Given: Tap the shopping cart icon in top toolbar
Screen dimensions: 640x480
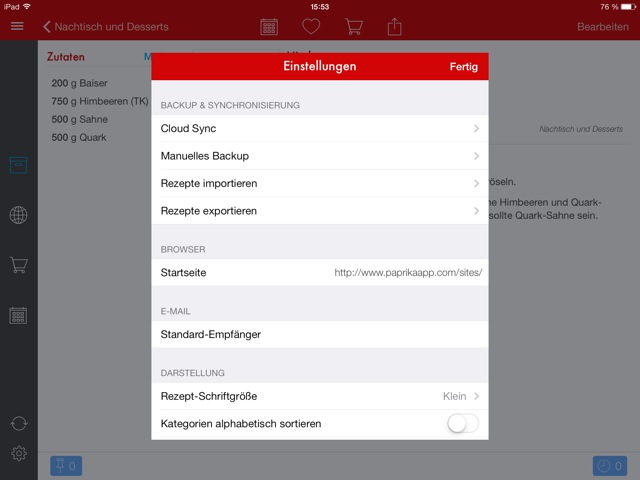Looking at the screenshot, I should (353, 27).
